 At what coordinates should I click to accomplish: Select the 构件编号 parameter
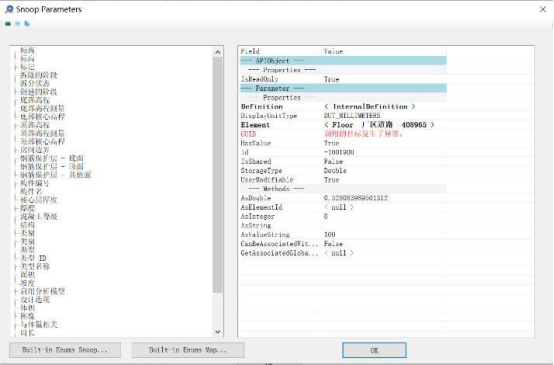click(35, 183)
